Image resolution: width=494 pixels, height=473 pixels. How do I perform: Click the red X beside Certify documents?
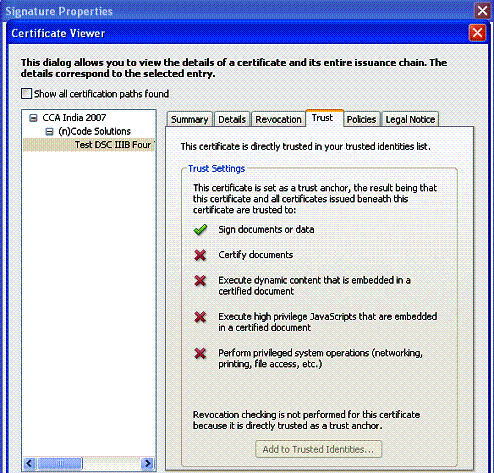200,255
